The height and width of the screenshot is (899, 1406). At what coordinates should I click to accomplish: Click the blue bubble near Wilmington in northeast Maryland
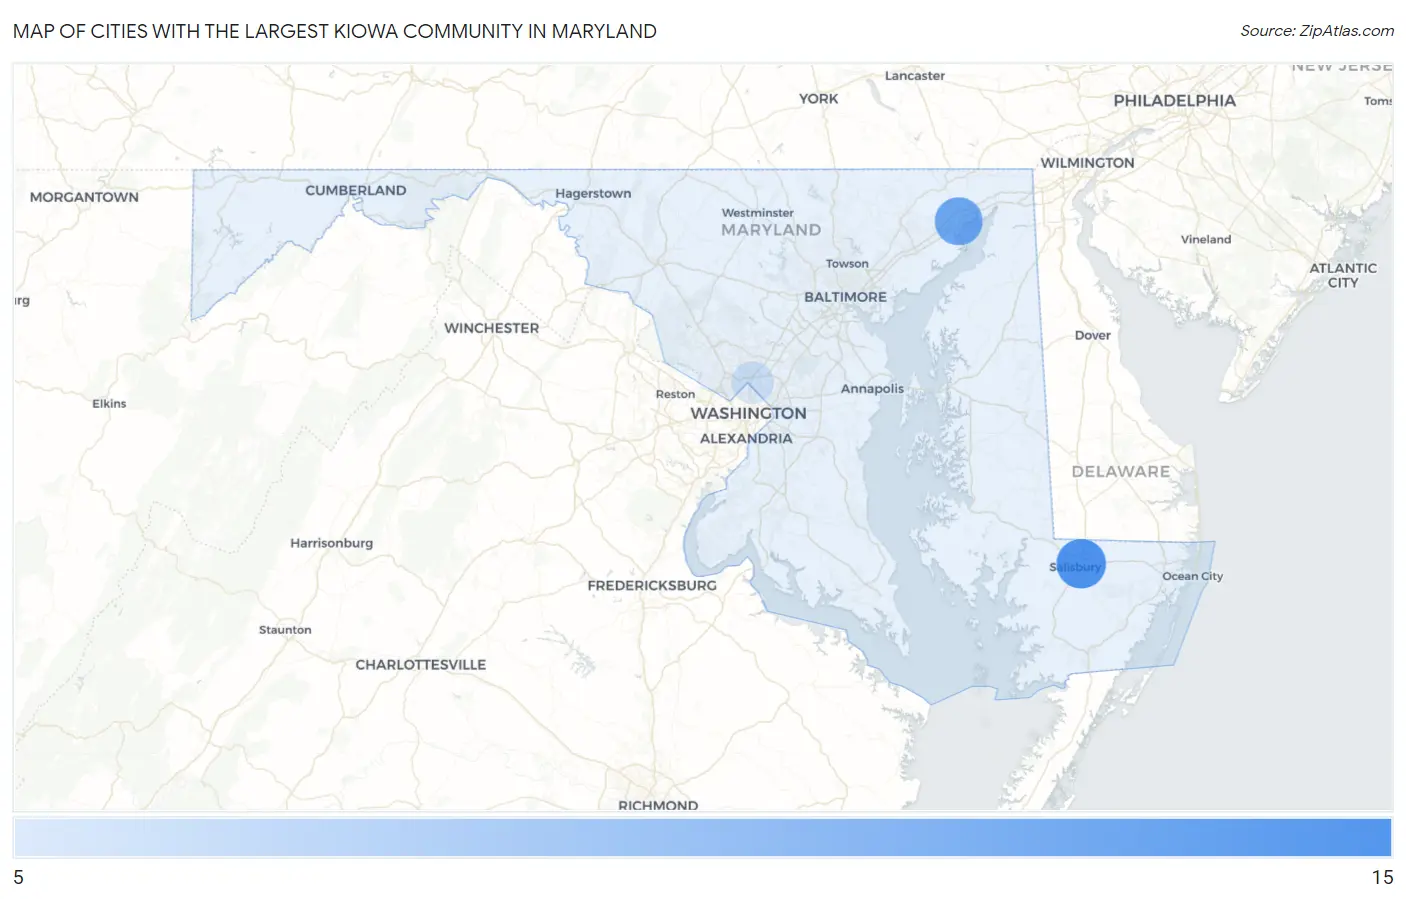coord(958,221)
